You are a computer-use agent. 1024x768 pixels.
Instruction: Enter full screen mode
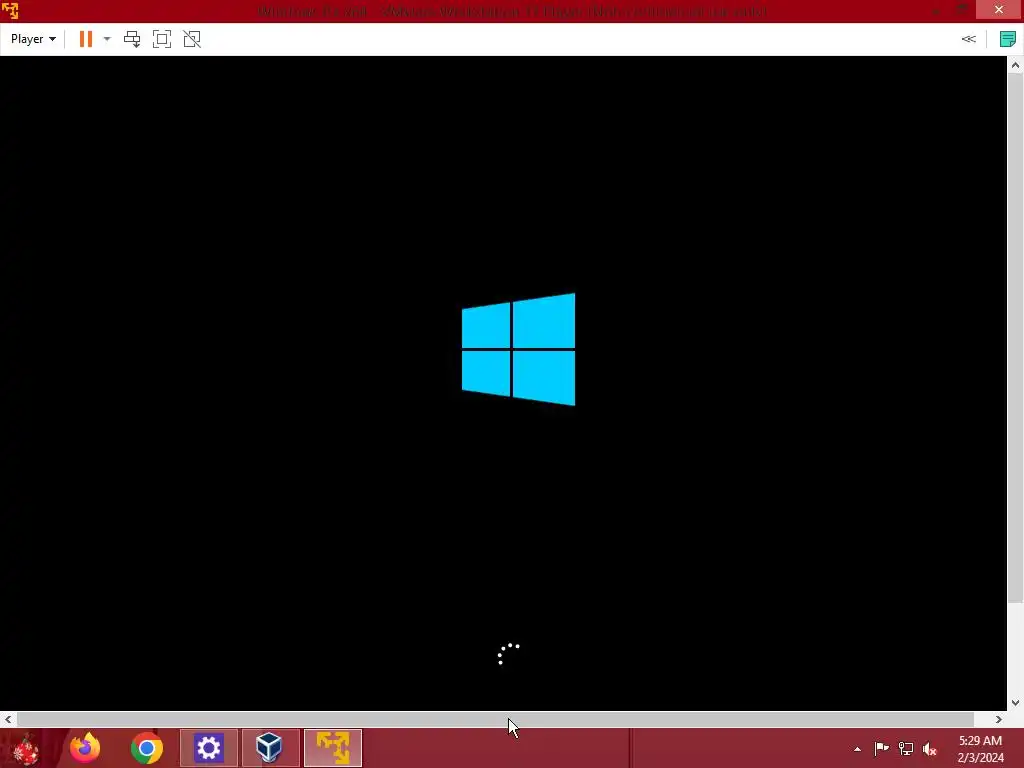162,39
